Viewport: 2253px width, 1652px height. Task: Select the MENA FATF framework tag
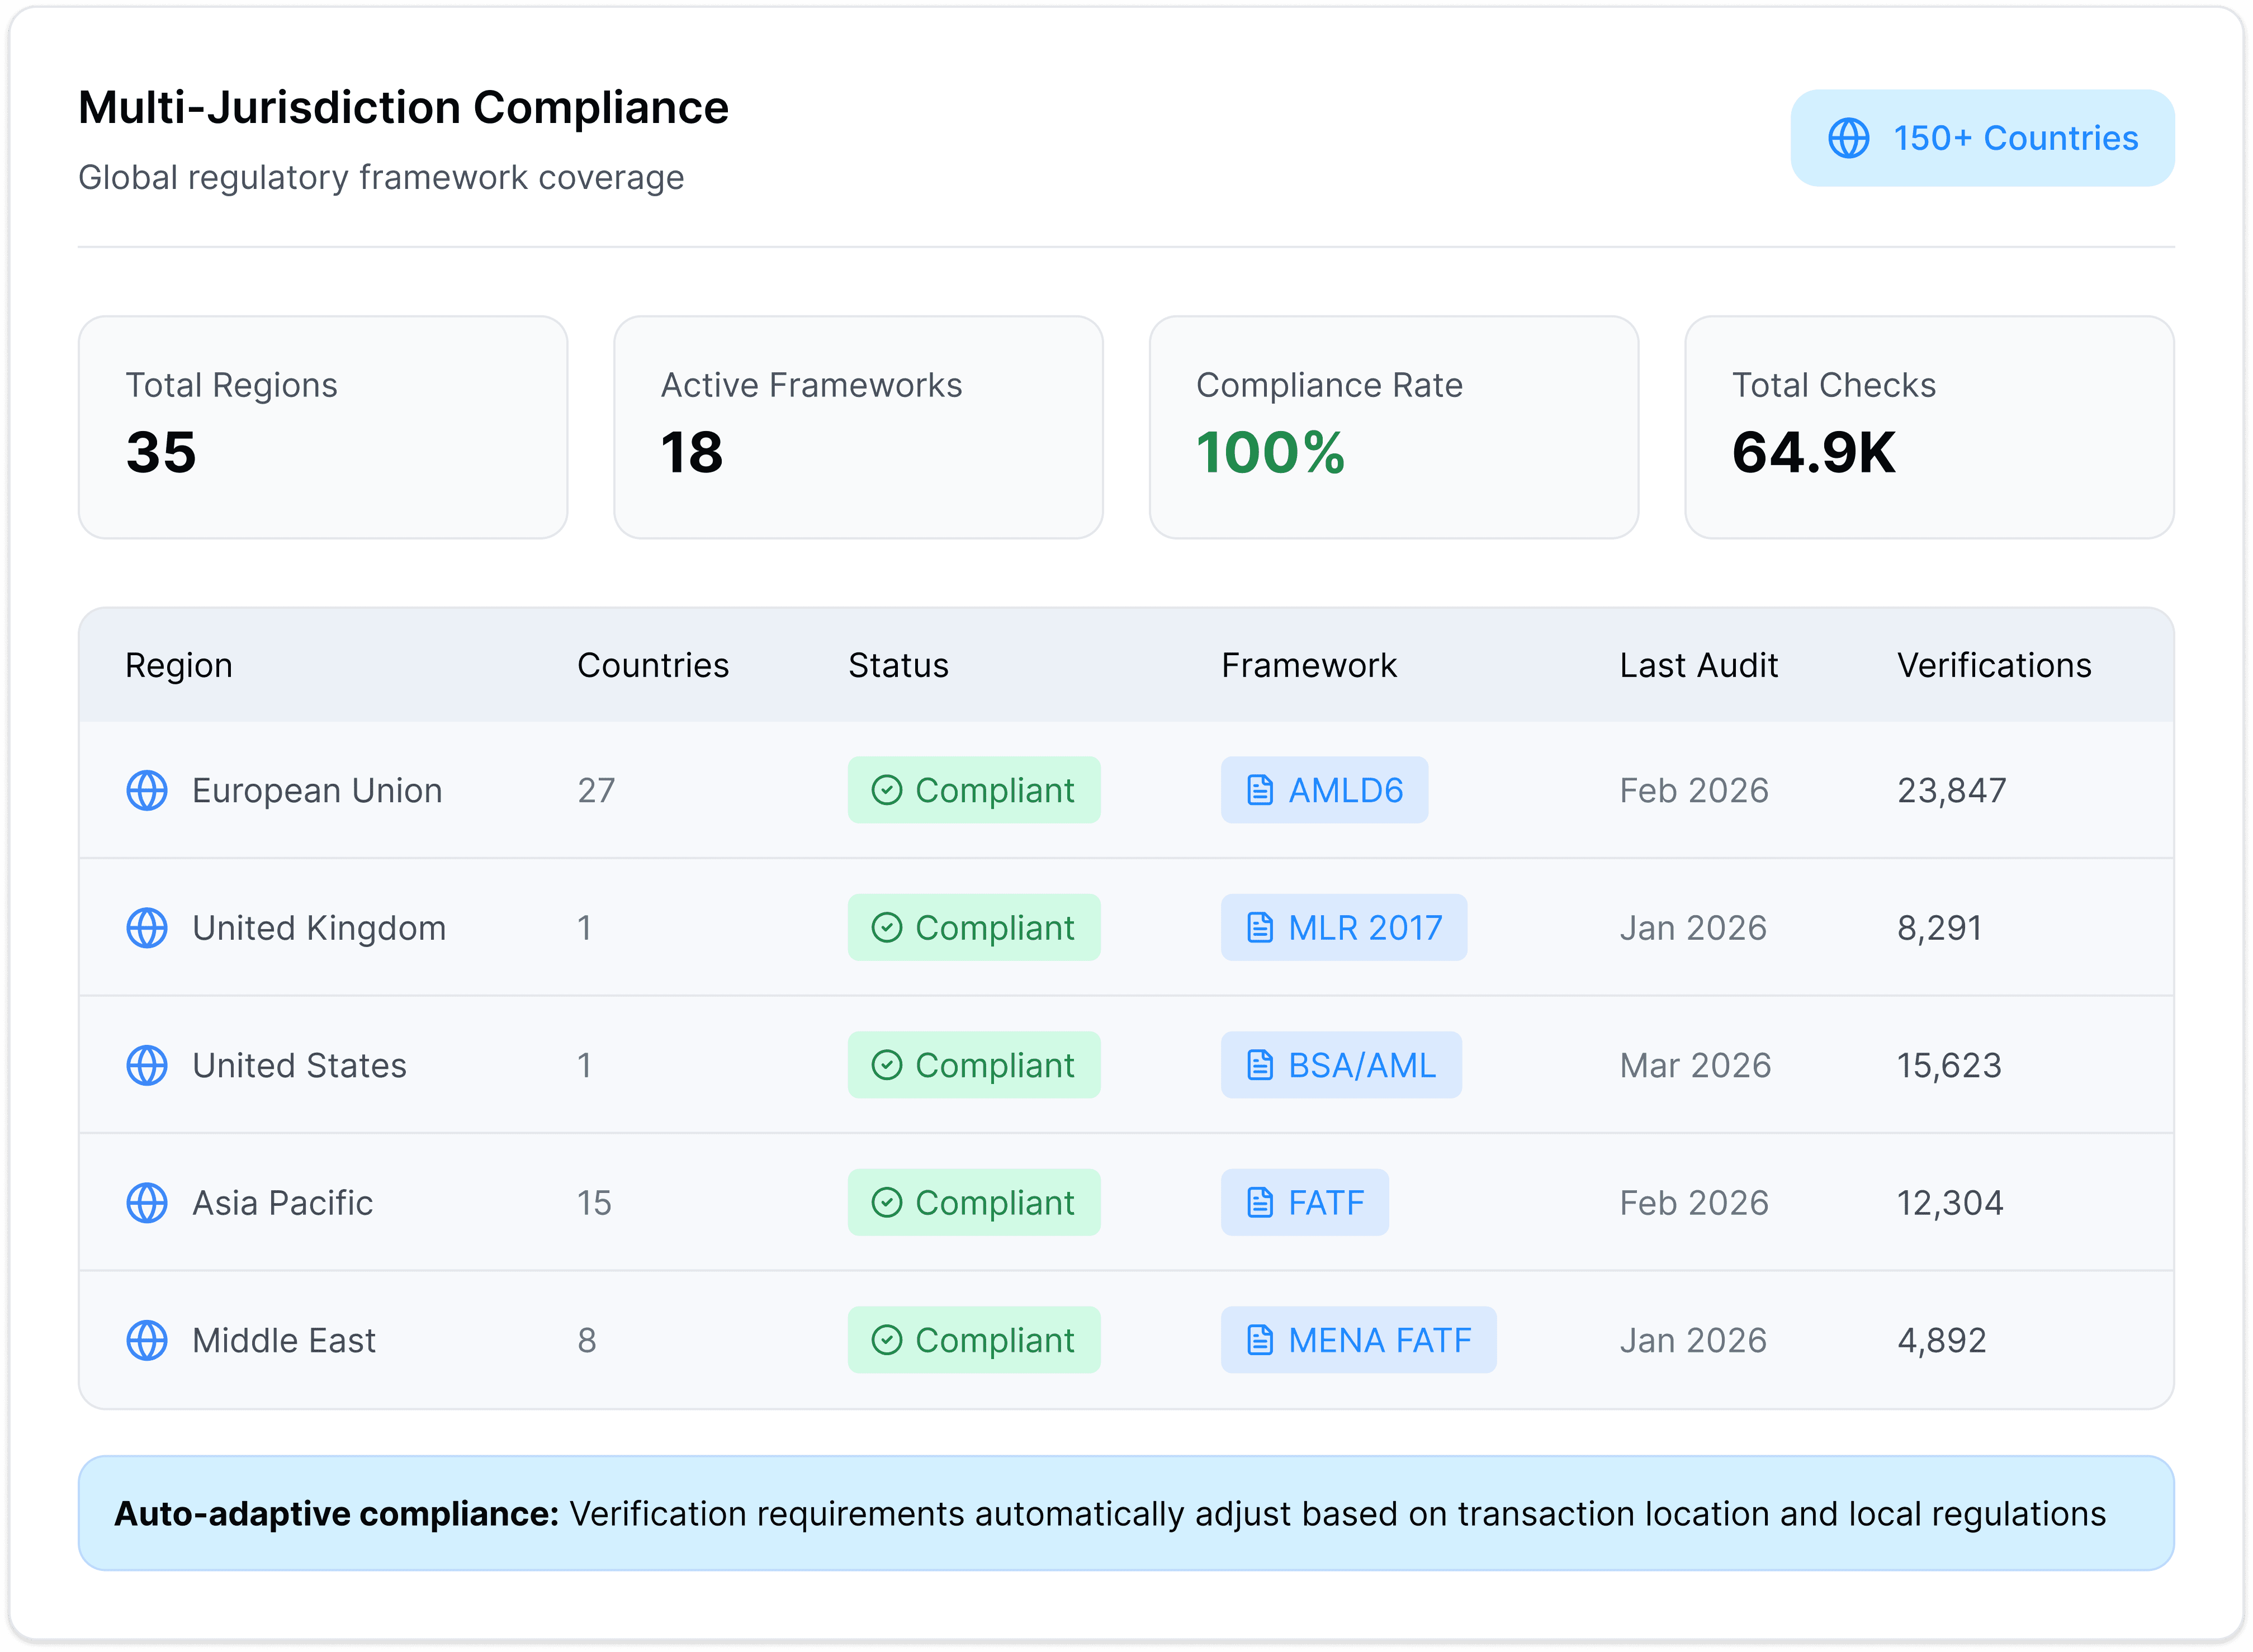[x=1357, y=1340]
